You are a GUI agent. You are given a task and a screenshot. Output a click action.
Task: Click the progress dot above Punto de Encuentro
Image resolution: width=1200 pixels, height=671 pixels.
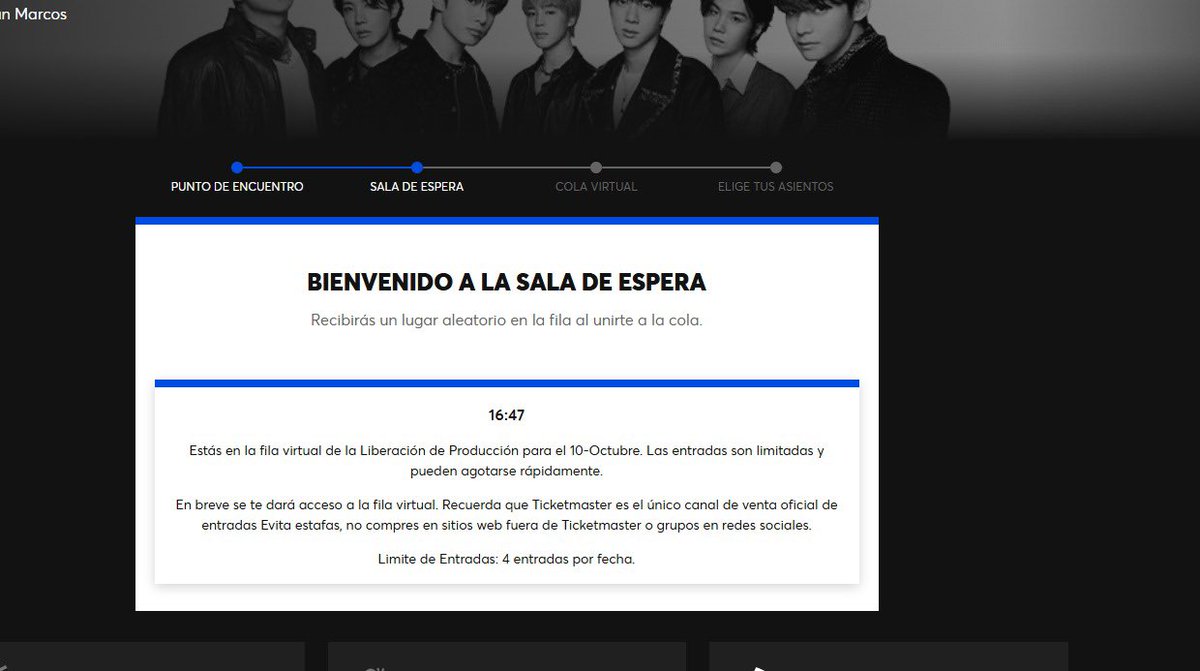[x=237, y=168]
